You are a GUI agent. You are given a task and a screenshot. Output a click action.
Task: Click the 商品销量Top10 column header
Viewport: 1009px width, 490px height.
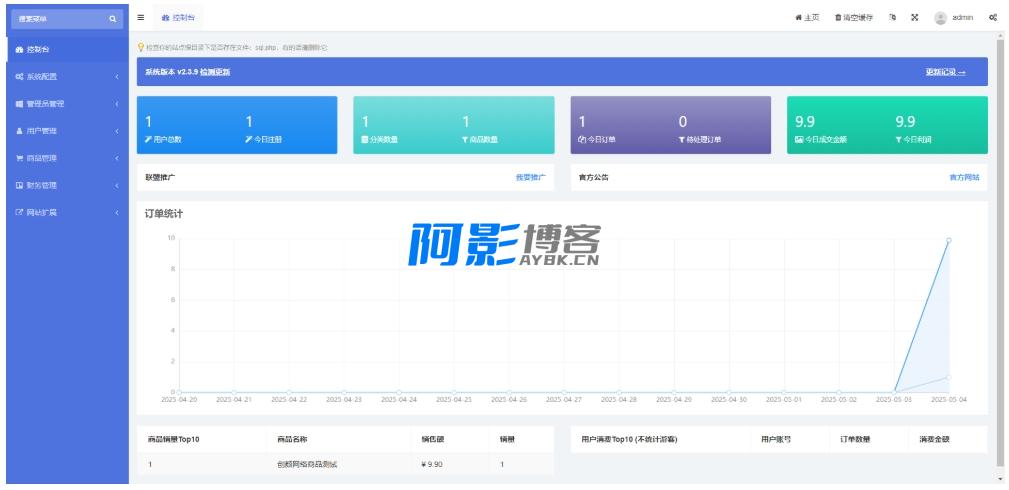[x=174, y=440]
